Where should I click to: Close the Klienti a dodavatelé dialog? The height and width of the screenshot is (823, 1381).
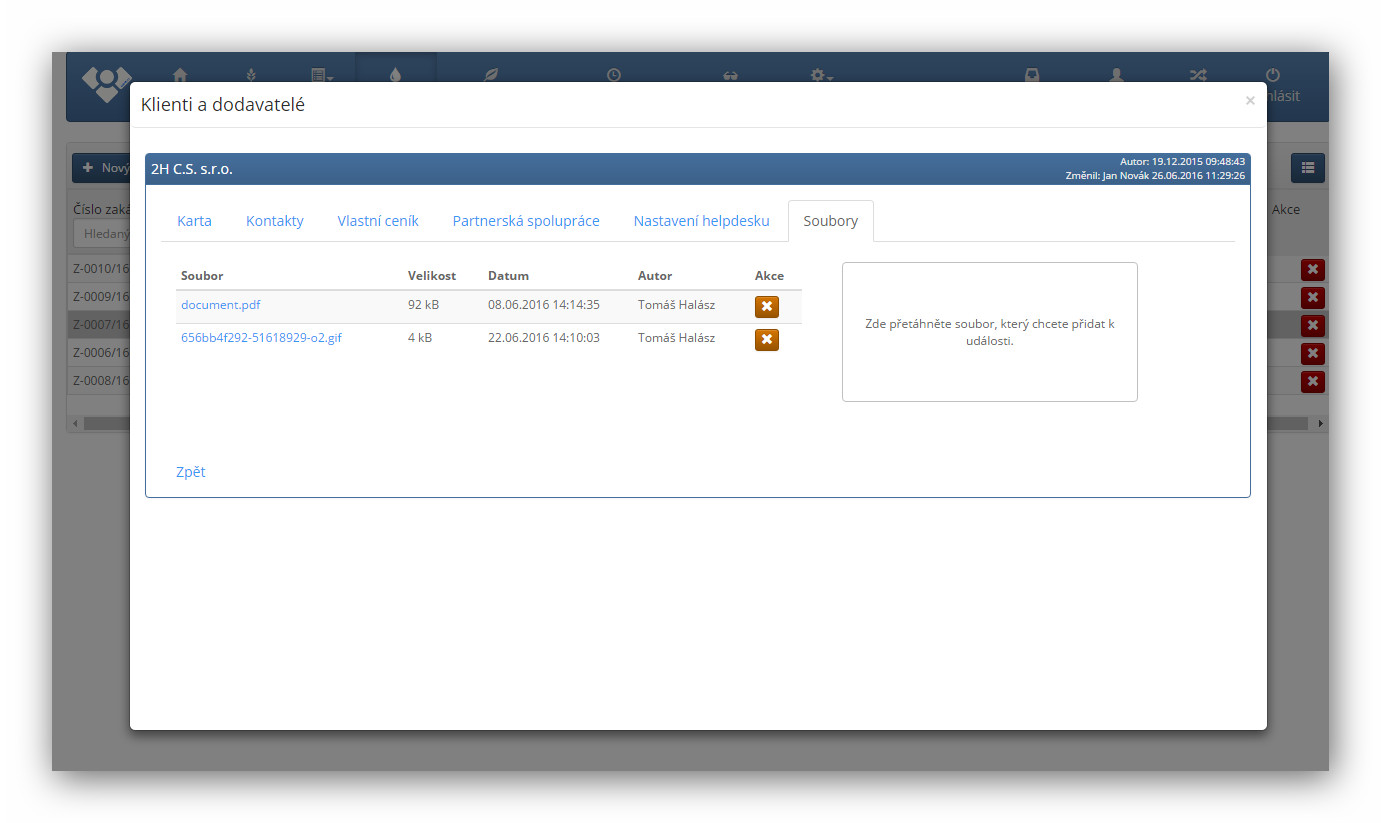(1249, 101)
